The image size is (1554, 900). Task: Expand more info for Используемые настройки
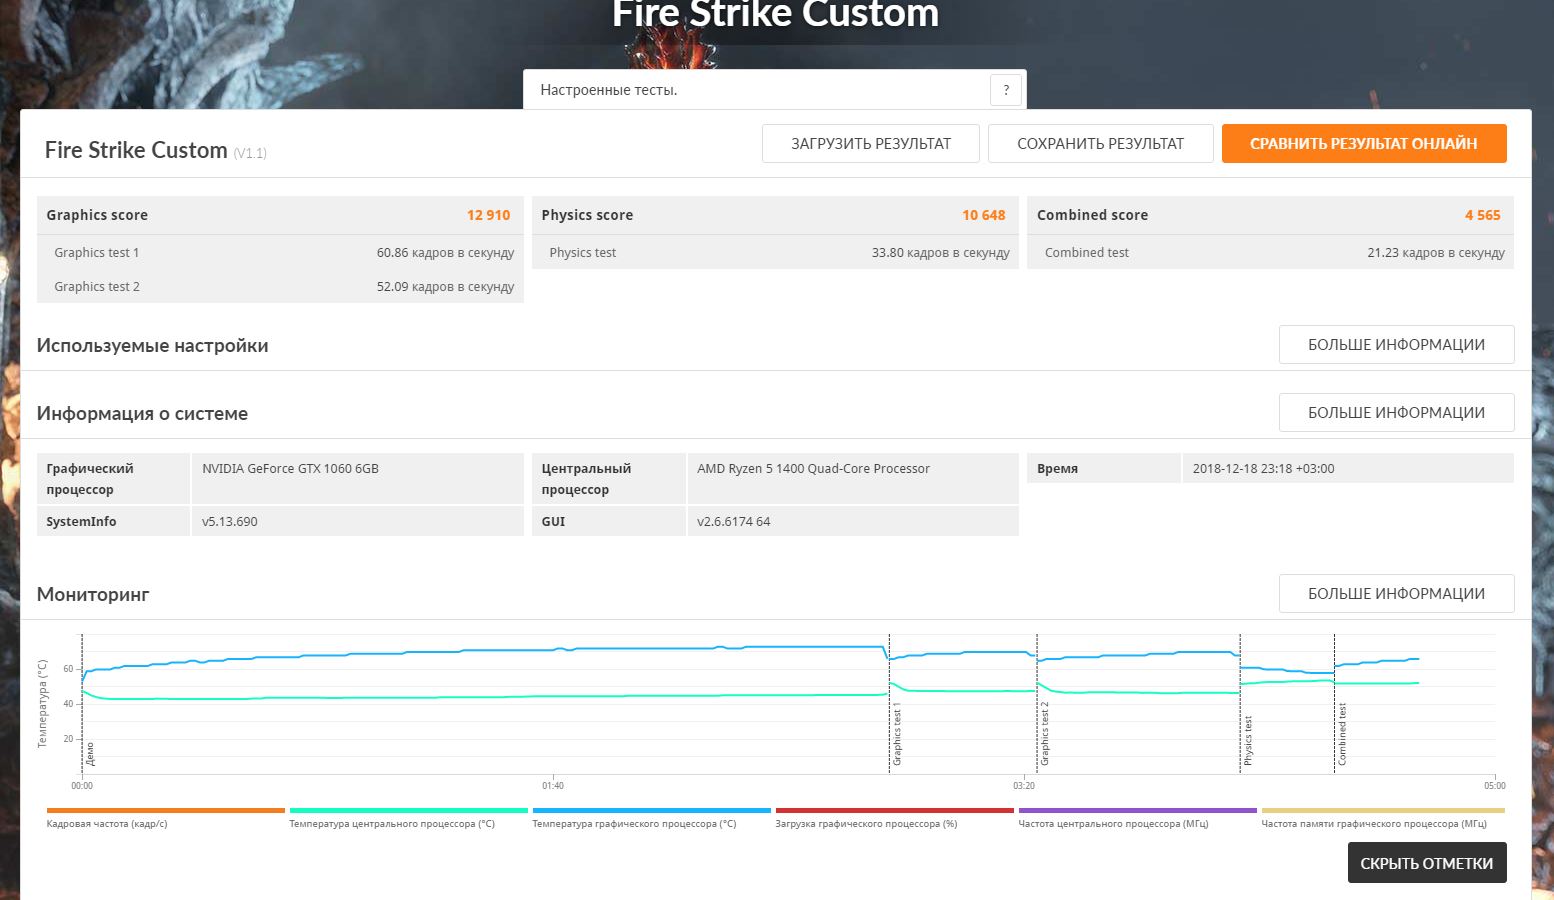[x=1395, y=345]
